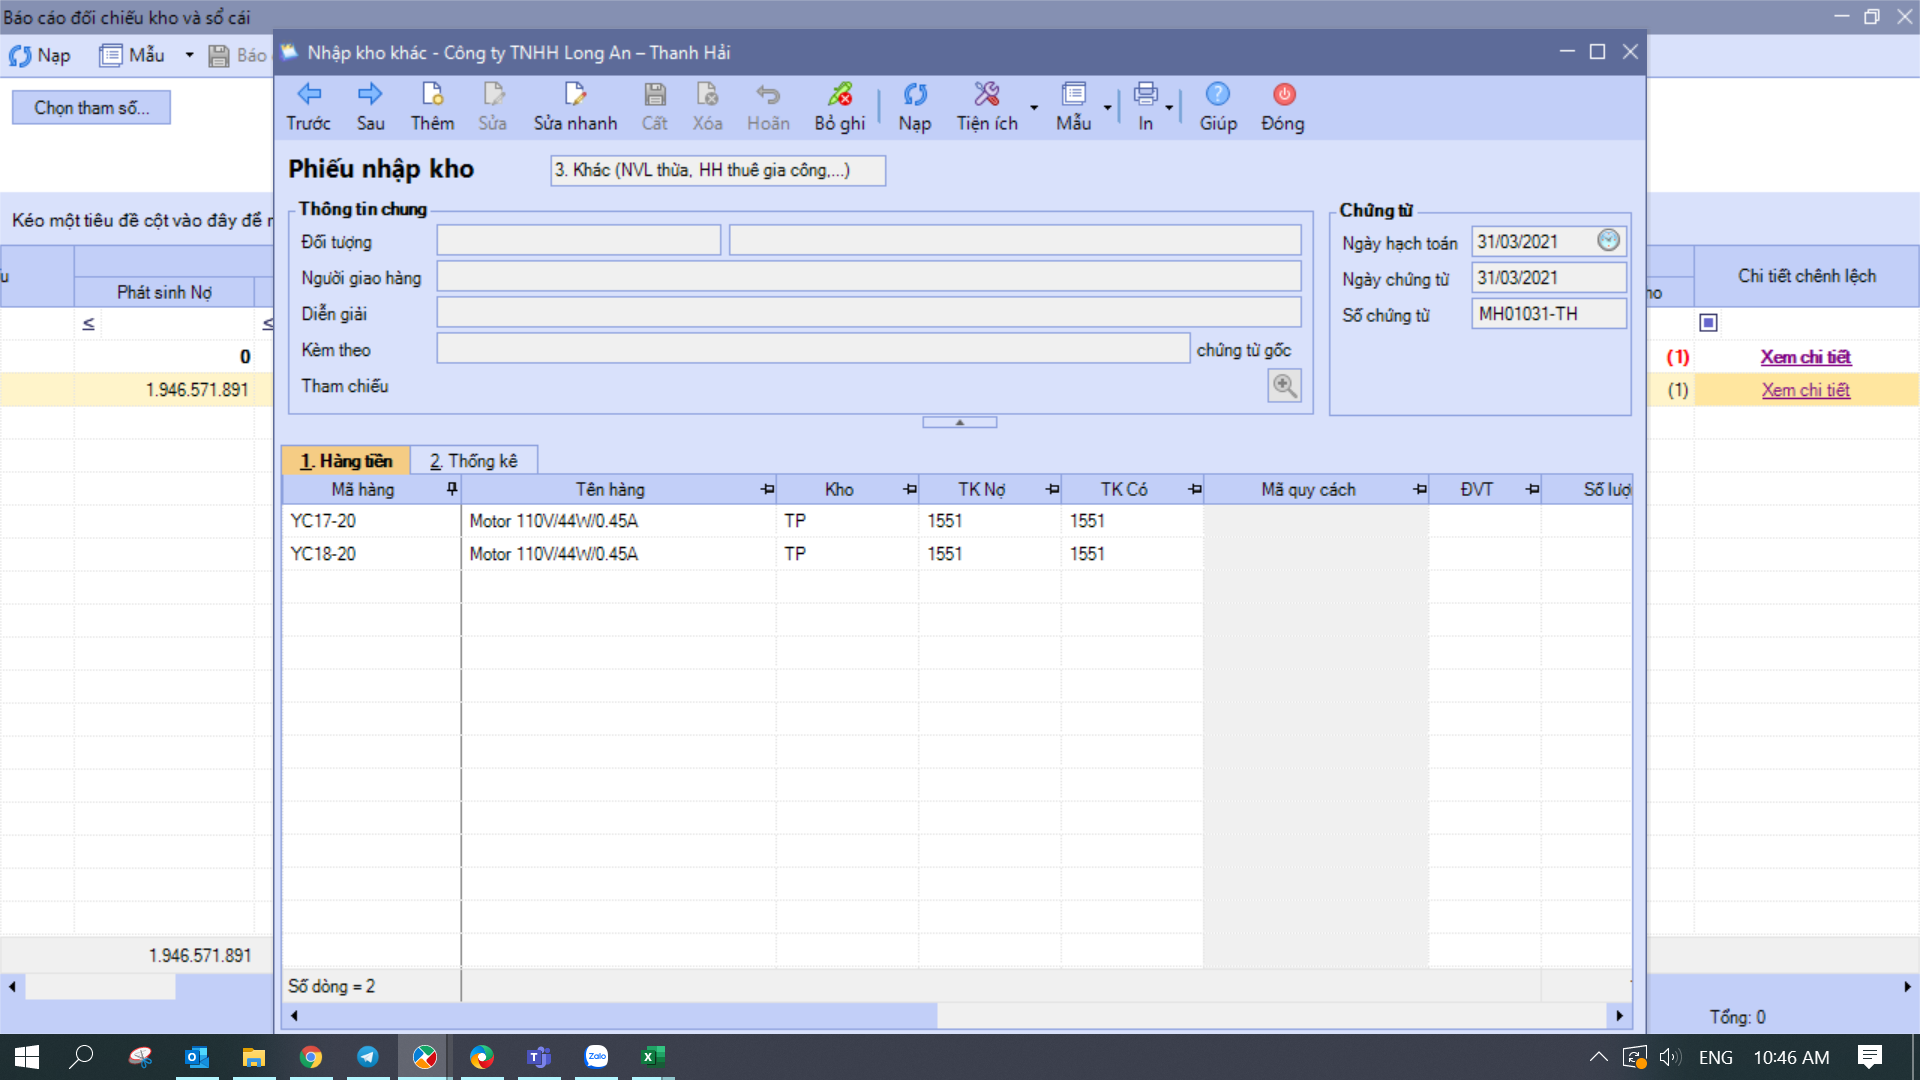Expand the Tiện ích dropdown arrow

(1034, 107)
